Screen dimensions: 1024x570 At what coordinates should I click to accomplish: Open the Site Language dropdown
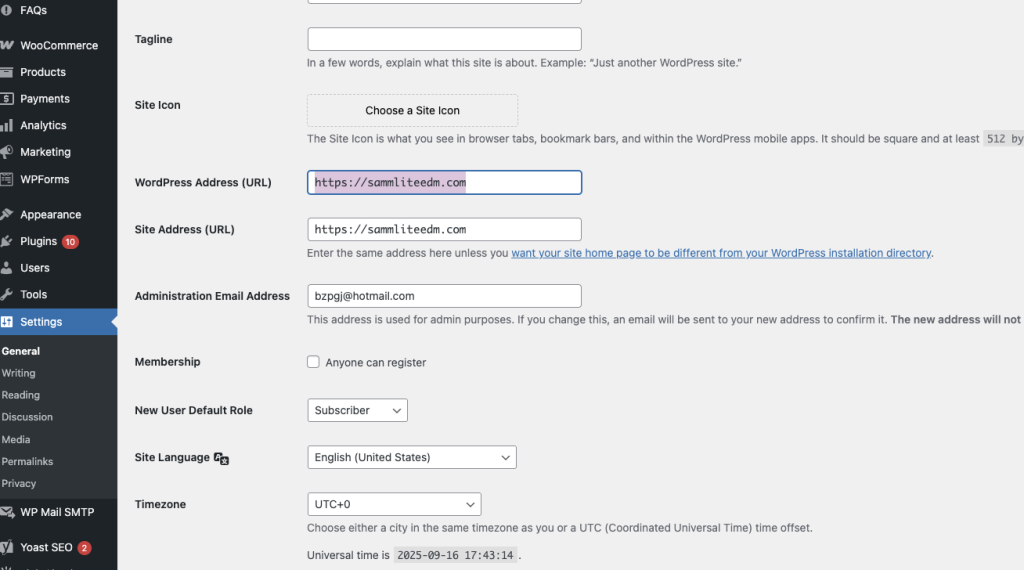411,457
